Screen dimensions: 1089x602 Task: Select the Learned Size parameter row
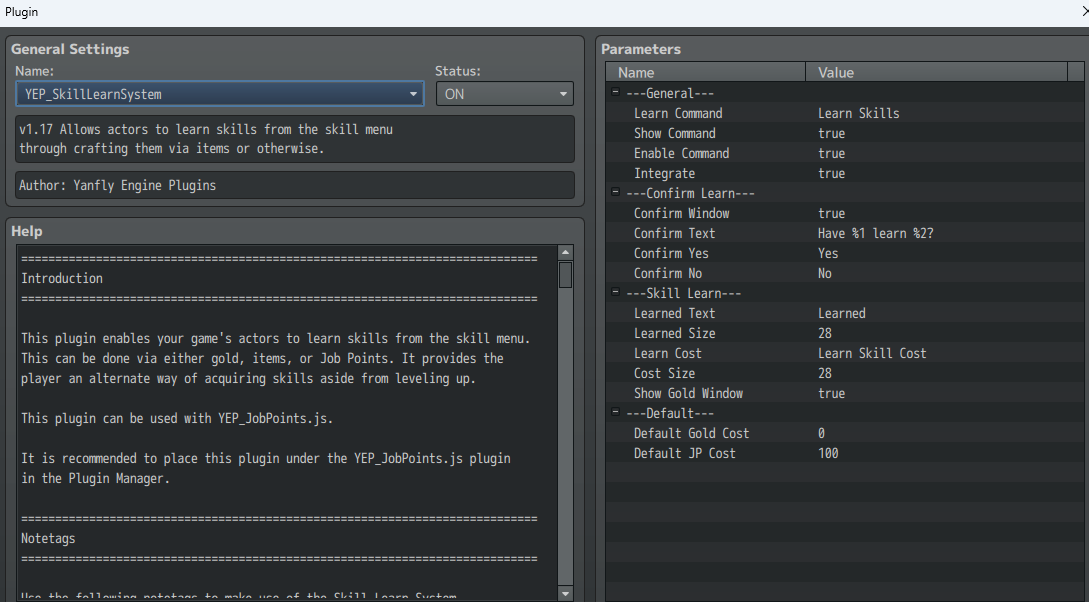pyautogui.click(x=845, y=333)
